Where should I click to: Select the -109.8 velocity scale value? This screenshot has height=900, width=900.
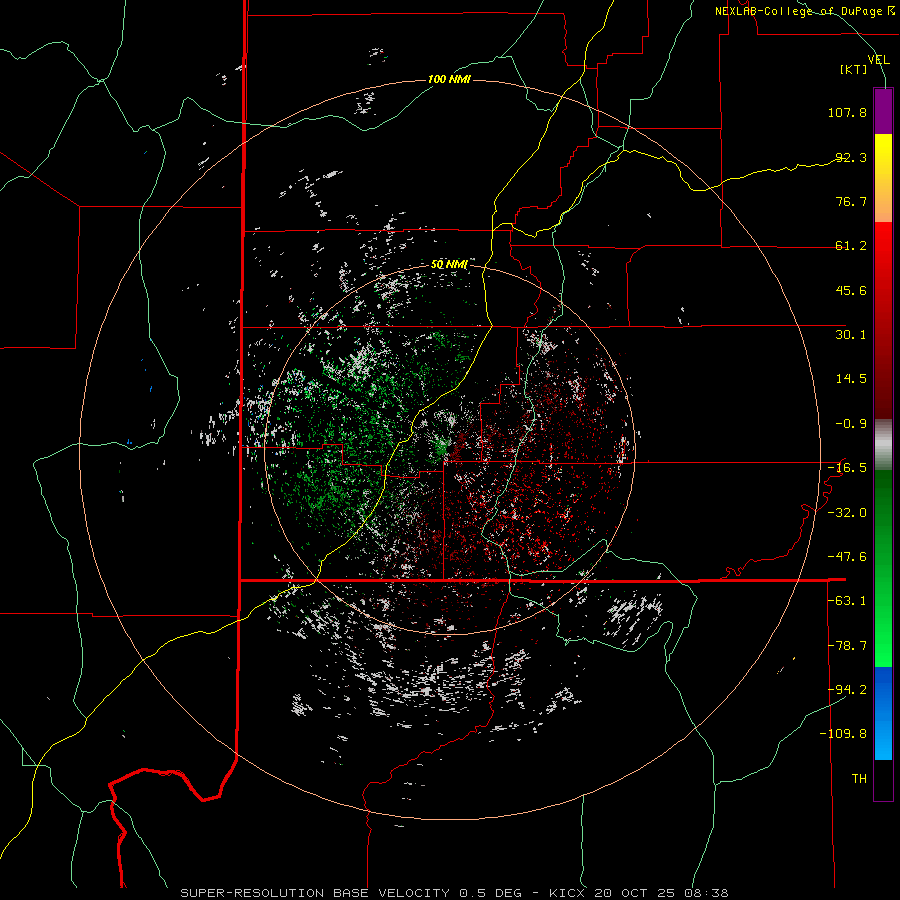844,734
